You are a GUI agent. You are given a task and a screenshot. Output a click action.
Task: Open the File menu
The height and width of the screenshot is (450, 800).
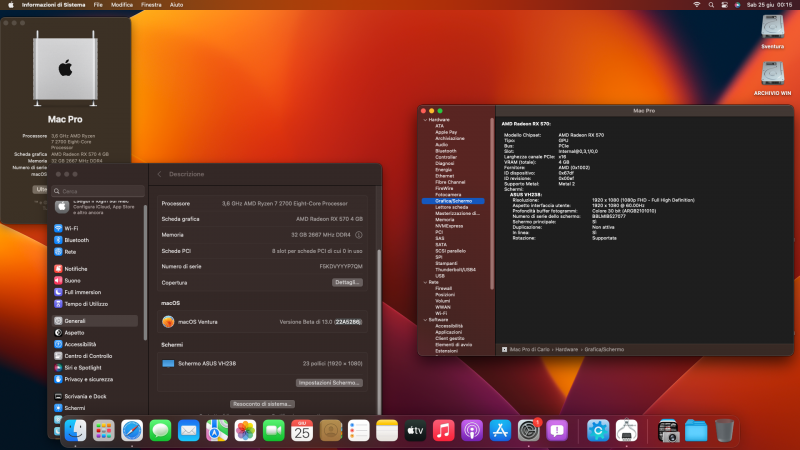click(x=98, y=5)
